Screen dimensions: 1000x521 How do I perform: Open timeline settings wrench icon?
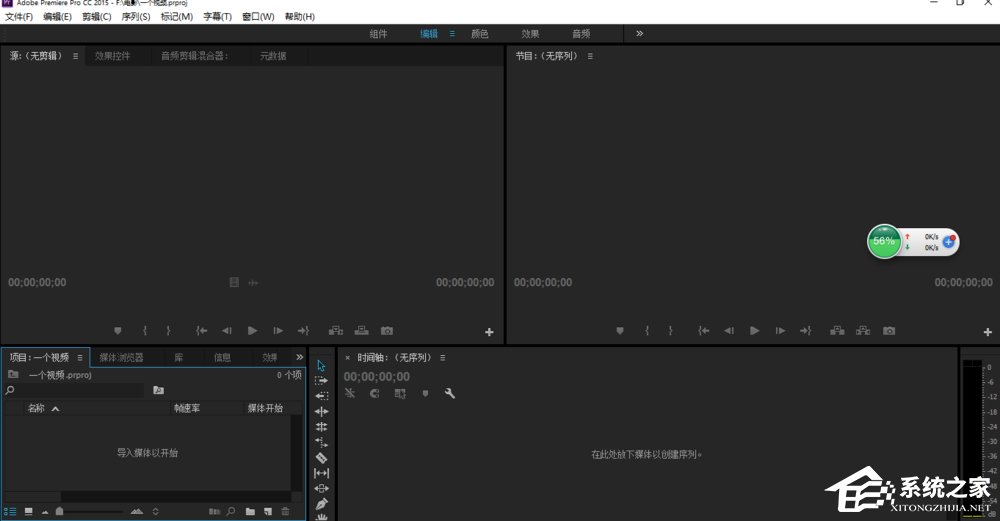[450, 394]
